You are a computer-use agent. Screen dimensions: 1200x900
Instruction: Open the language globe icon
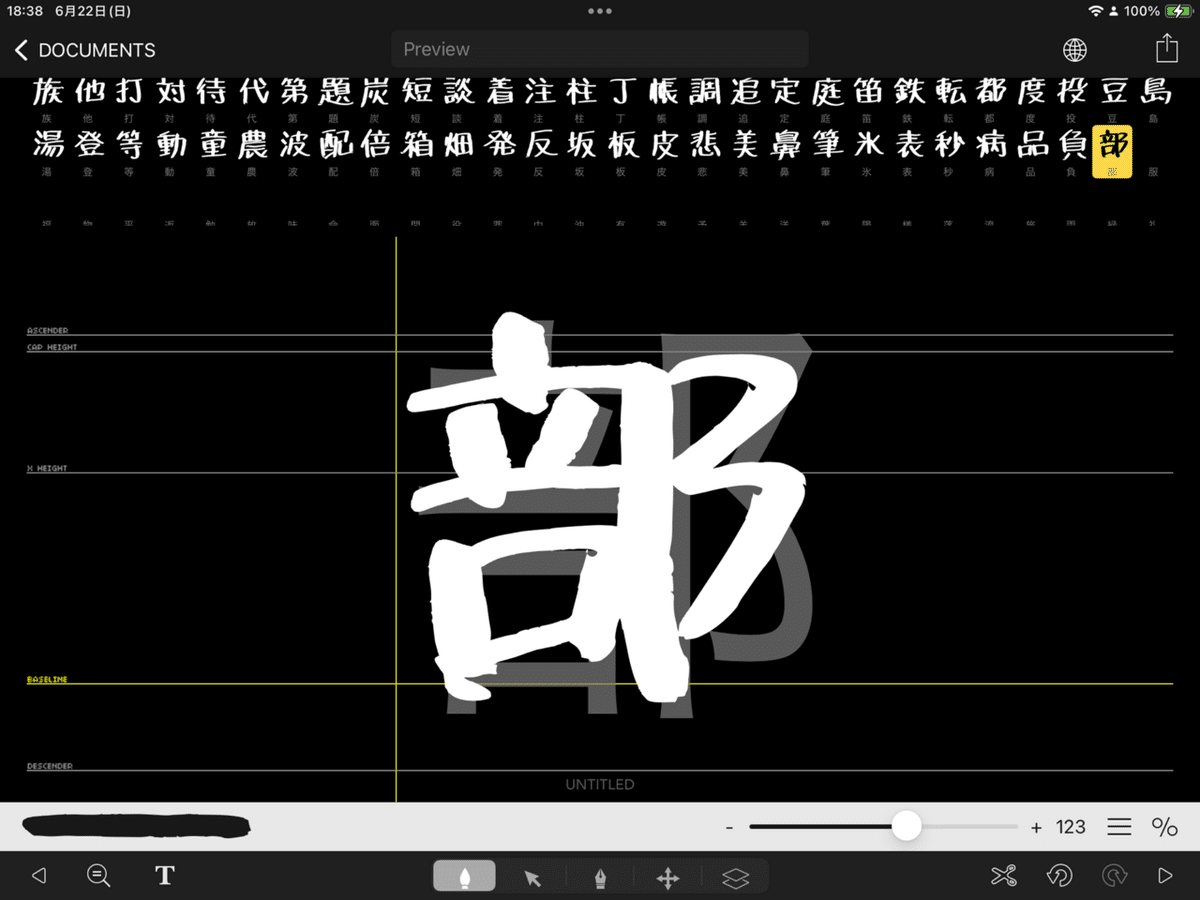coord(1074,49)
